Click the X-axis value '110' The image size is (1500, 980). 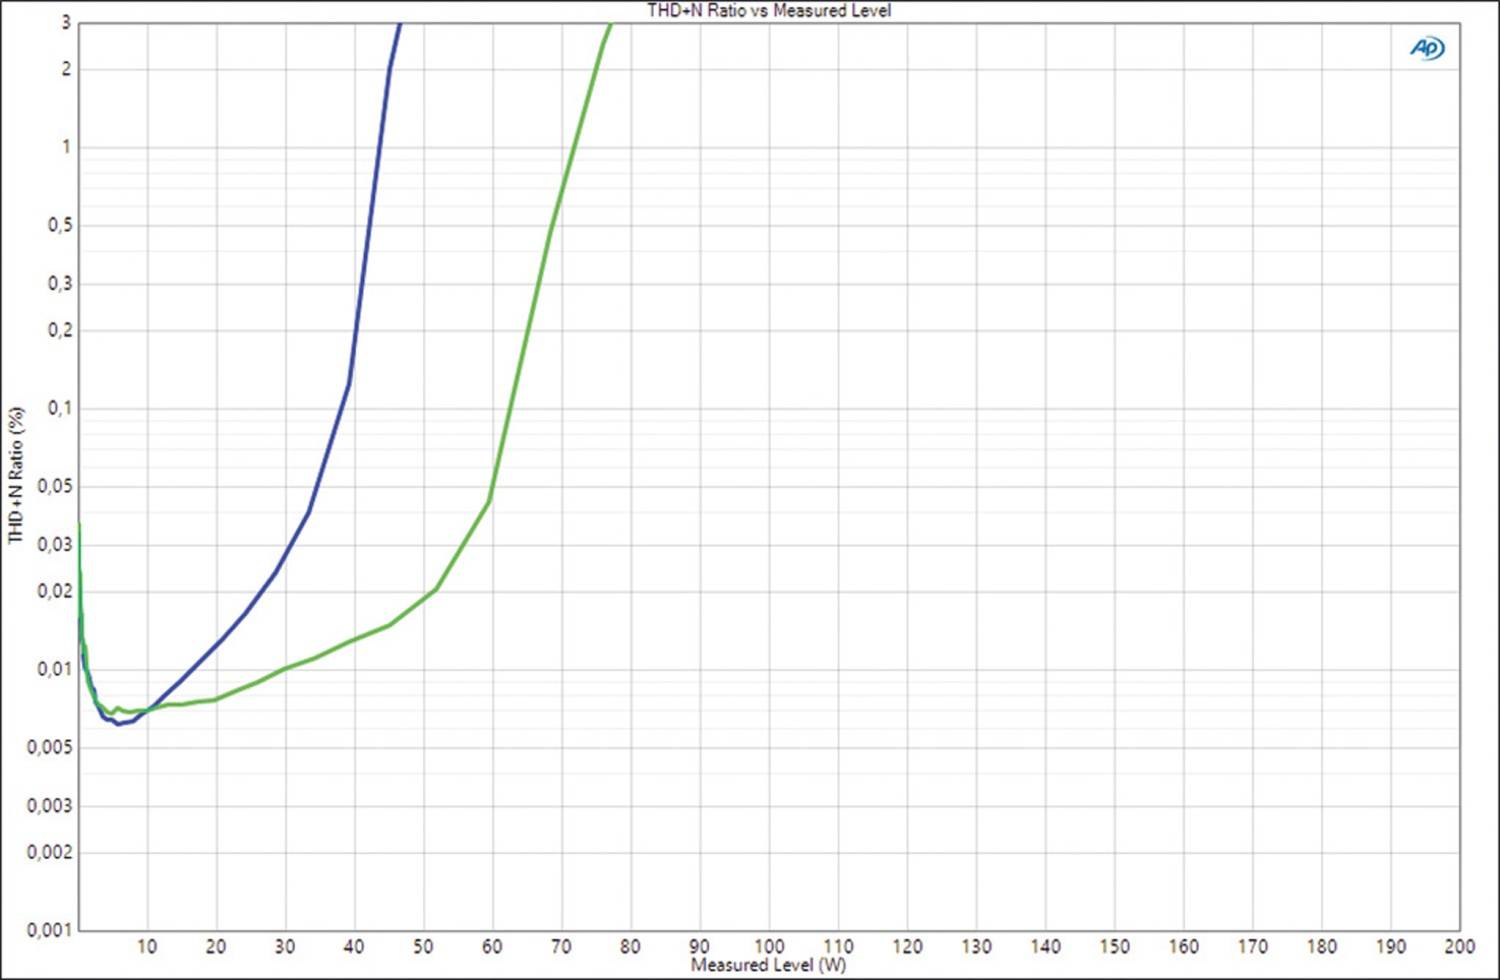tap(838, 946)
